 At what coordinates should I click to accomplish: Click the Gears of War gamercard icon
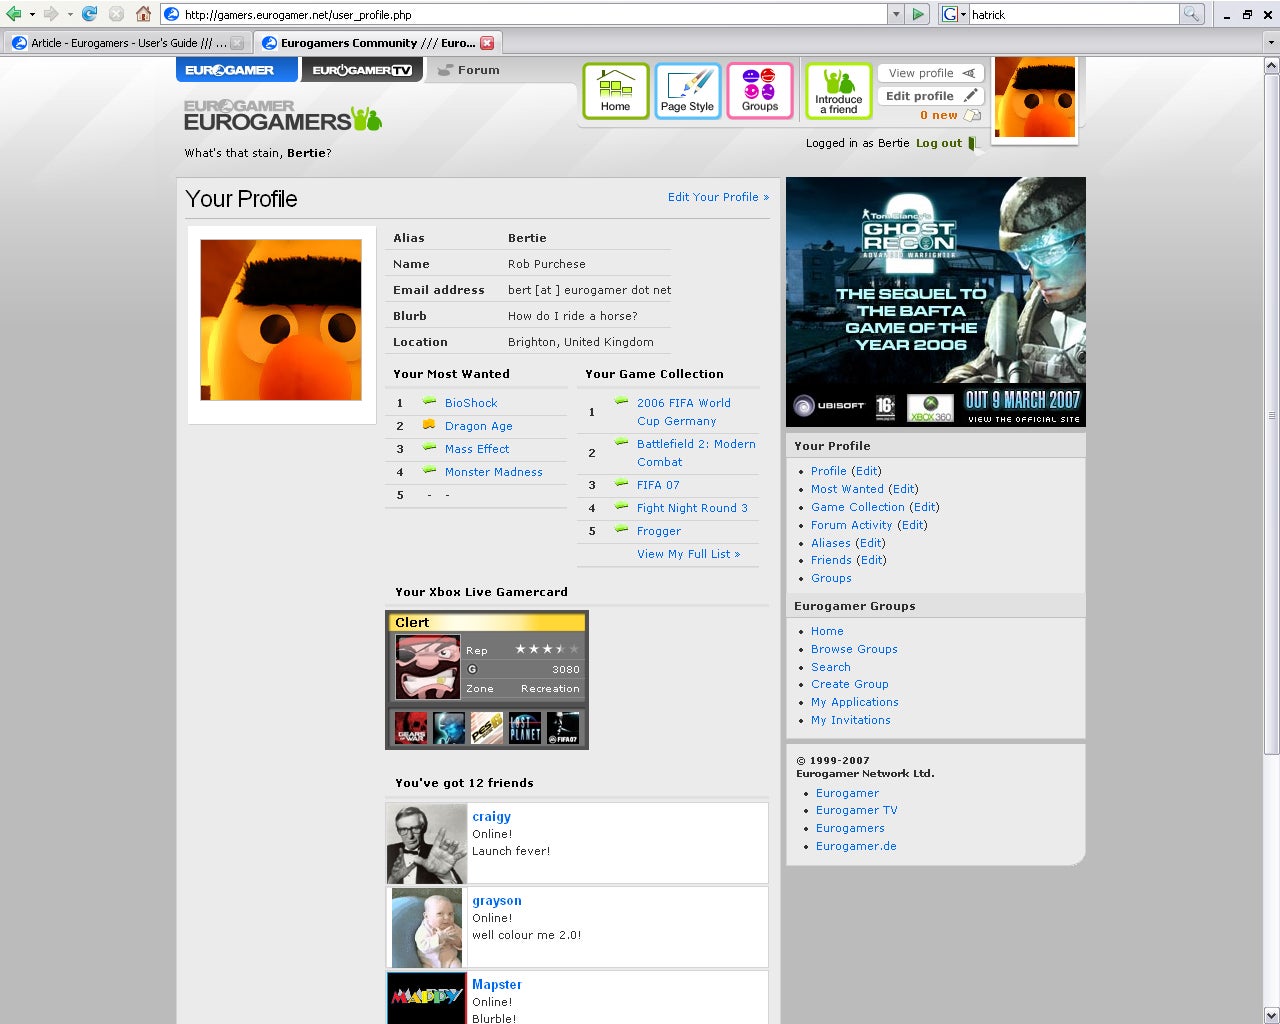[x=410, y=728]
